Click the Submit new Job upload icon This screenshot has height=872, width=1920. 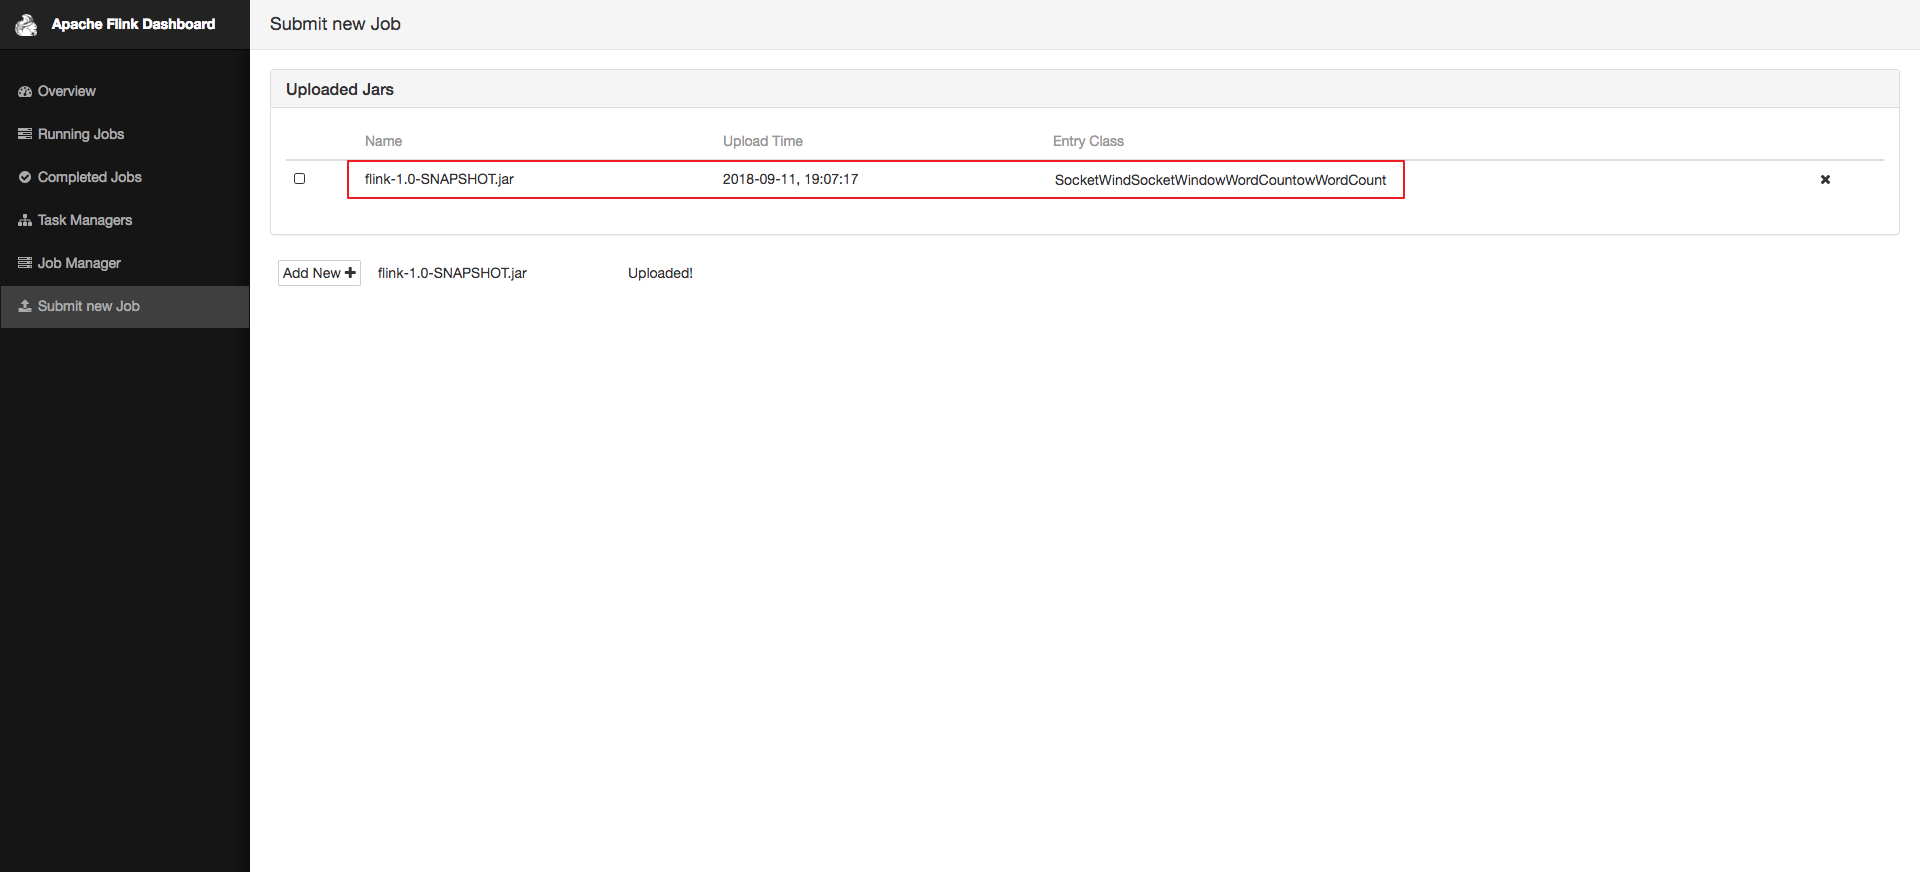pos(25,306)
